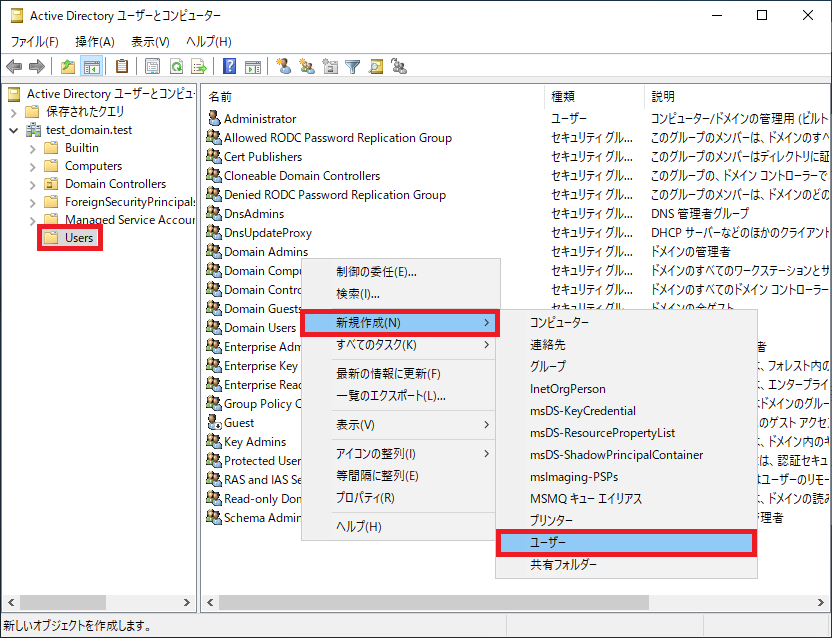
Task: Click the Guest account icon
Action: pos(214,423)
